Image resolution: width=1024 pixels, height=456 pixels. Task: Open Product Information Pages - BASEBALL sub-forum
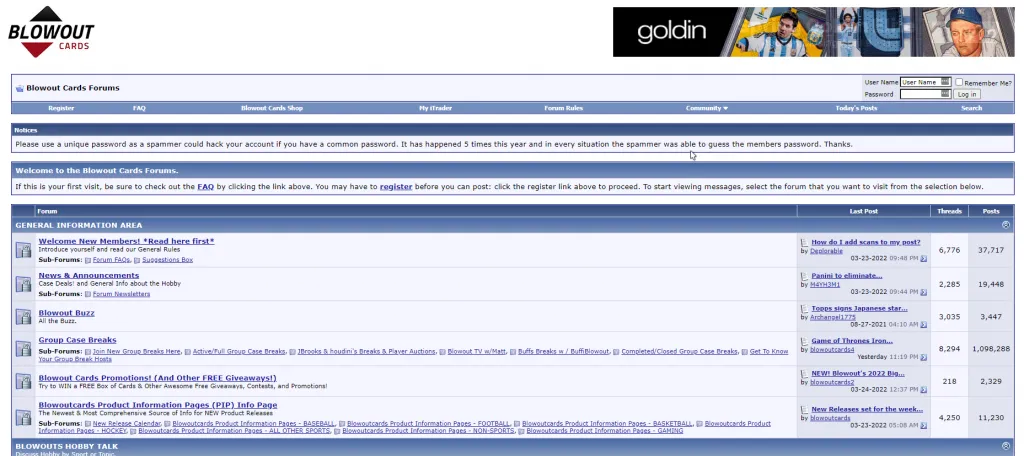coord(253,423)
